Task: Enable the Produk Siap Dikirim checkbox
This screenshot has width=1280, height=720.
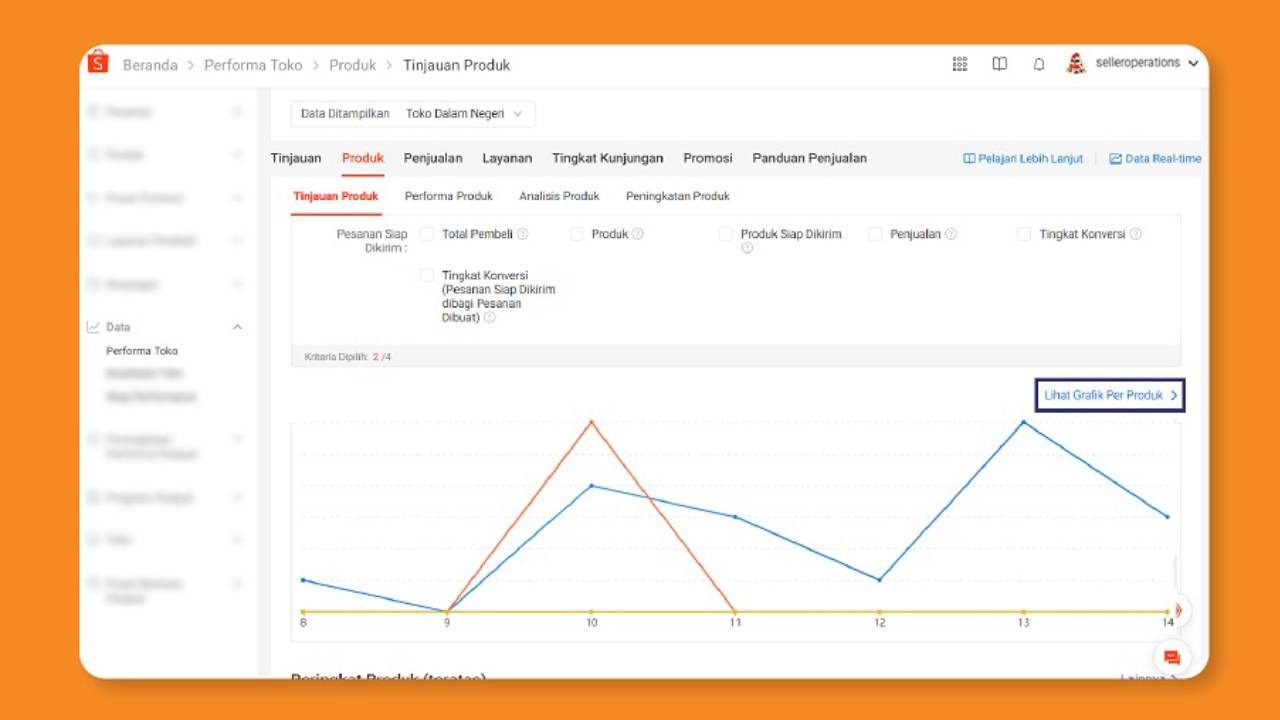Action: click(x=726, y=234)
